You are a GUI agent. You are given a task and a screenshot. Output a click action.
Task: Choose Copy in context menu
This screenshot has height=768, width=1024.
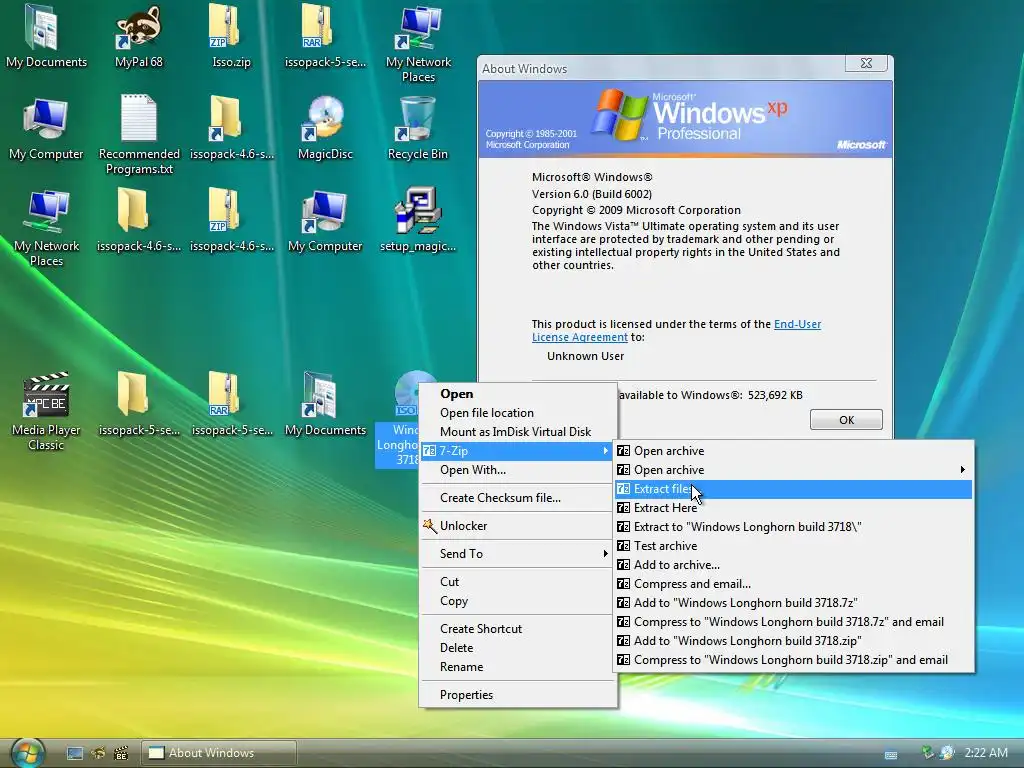click(517, 601)
